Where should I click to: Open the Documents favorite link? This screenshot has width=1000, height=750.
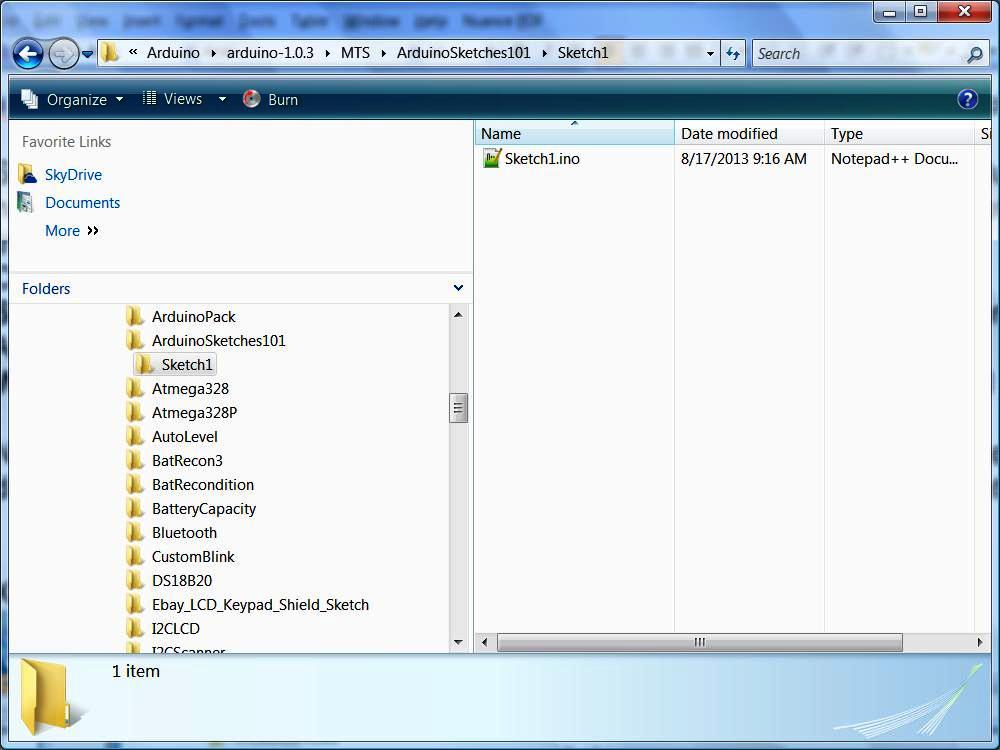(x=82, y=202)
